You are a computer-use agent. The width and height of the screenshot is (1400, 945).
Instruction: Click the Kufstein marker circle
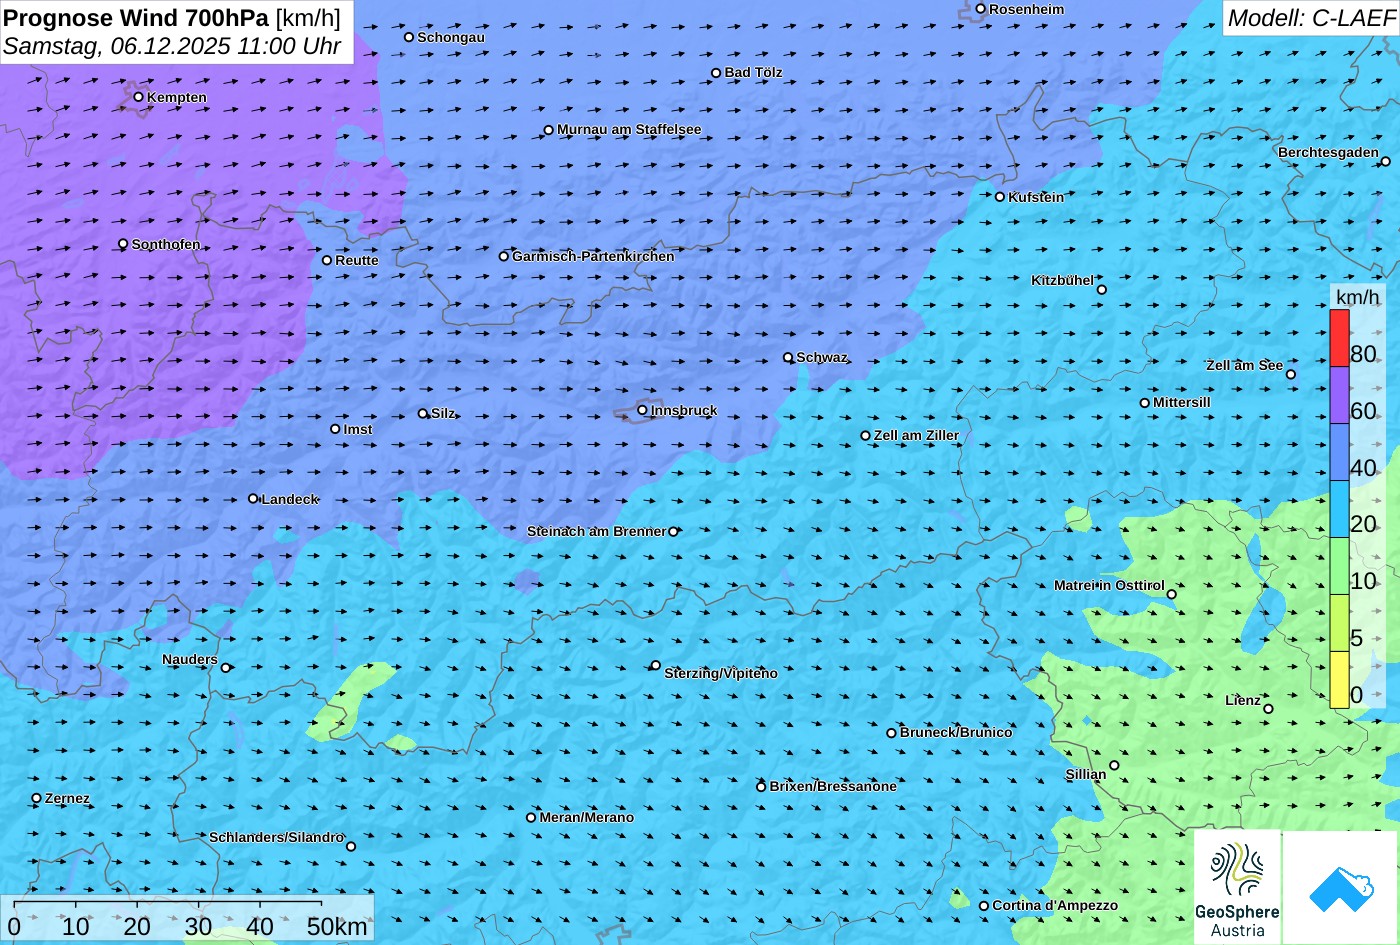coord(999,197)
